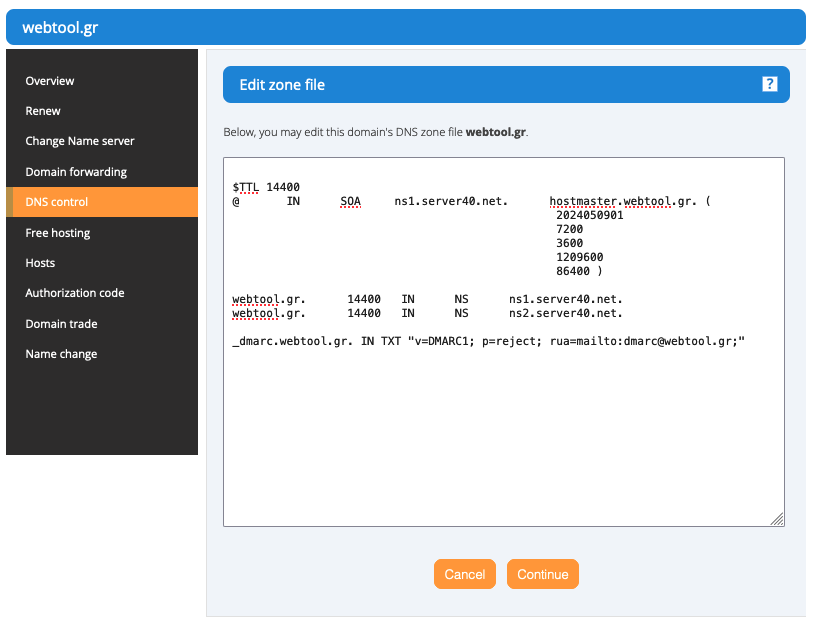The width and height of the screenshot is (815, 625).
Task: Click bold webtool.gr in description
Action: coord(495,132)
